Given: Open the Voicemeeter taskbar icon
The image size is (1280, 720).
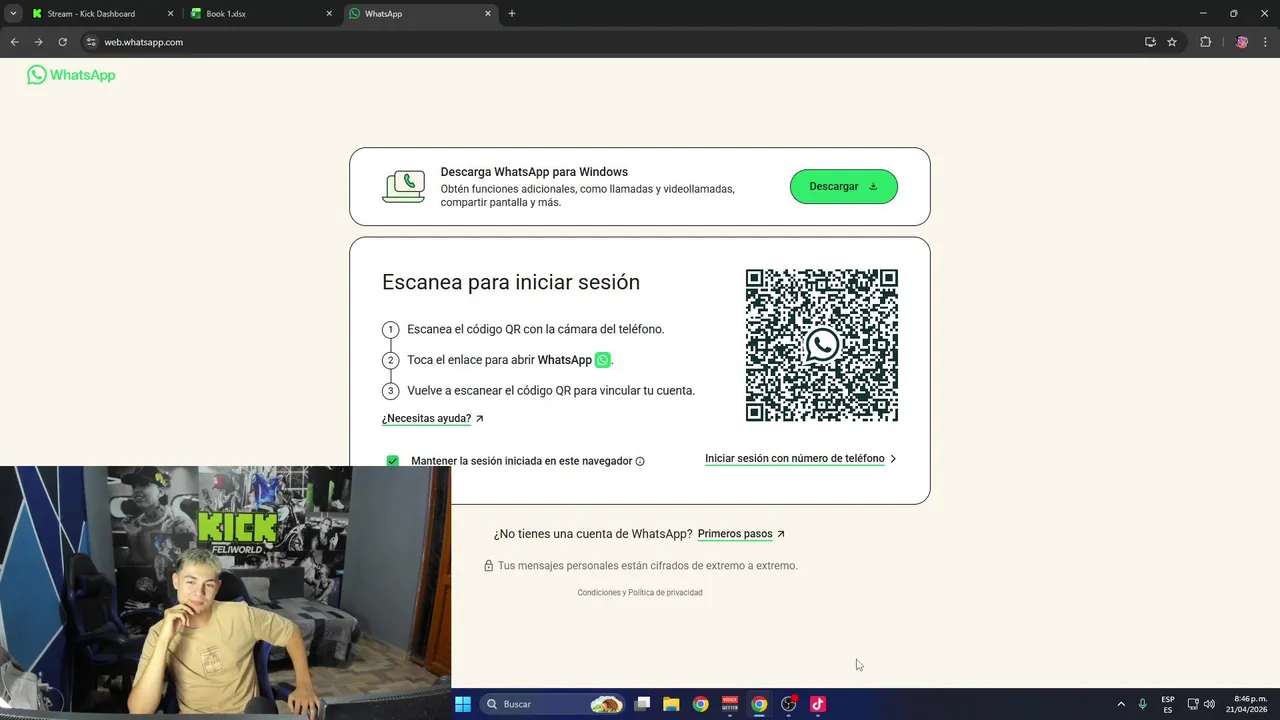Looking at the screenshot, I should click(730, 704).
